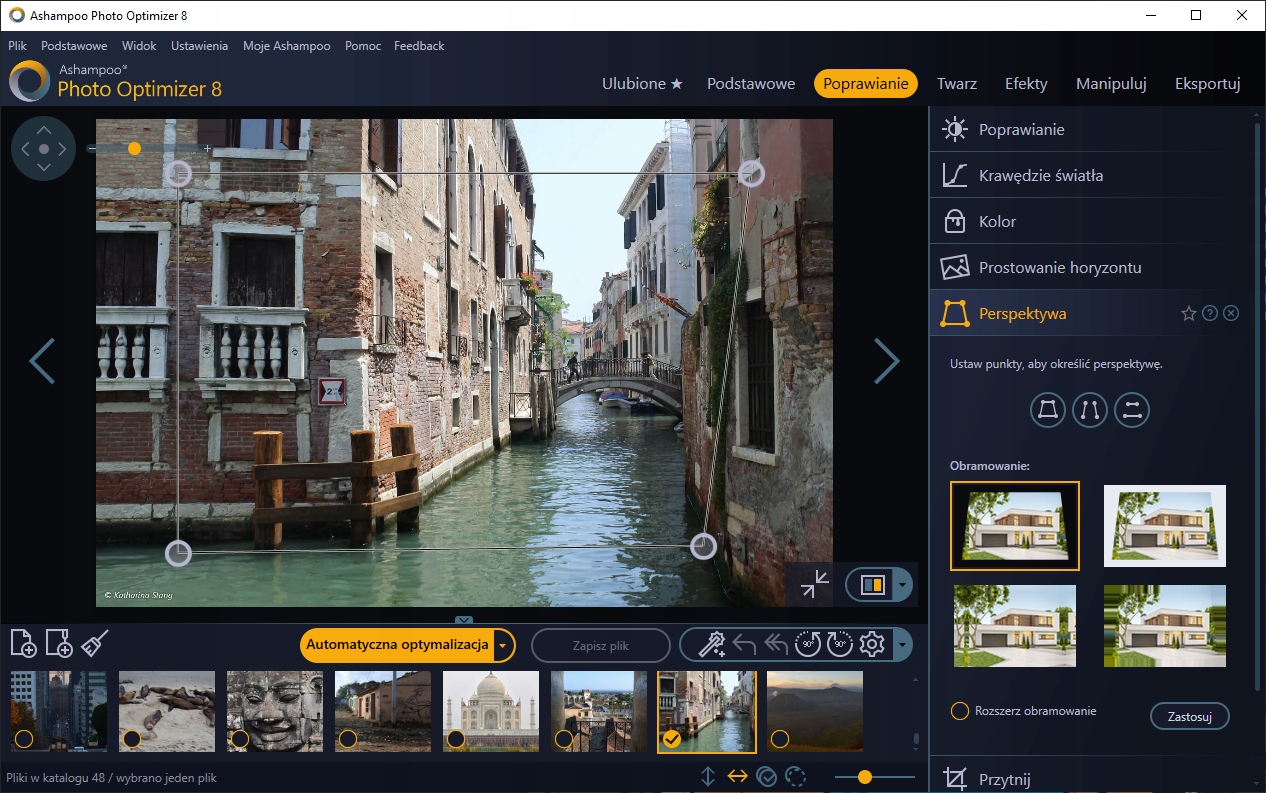Select the white-border framing preview
Screen dimensions: 1266x793
coord(1165,526)
